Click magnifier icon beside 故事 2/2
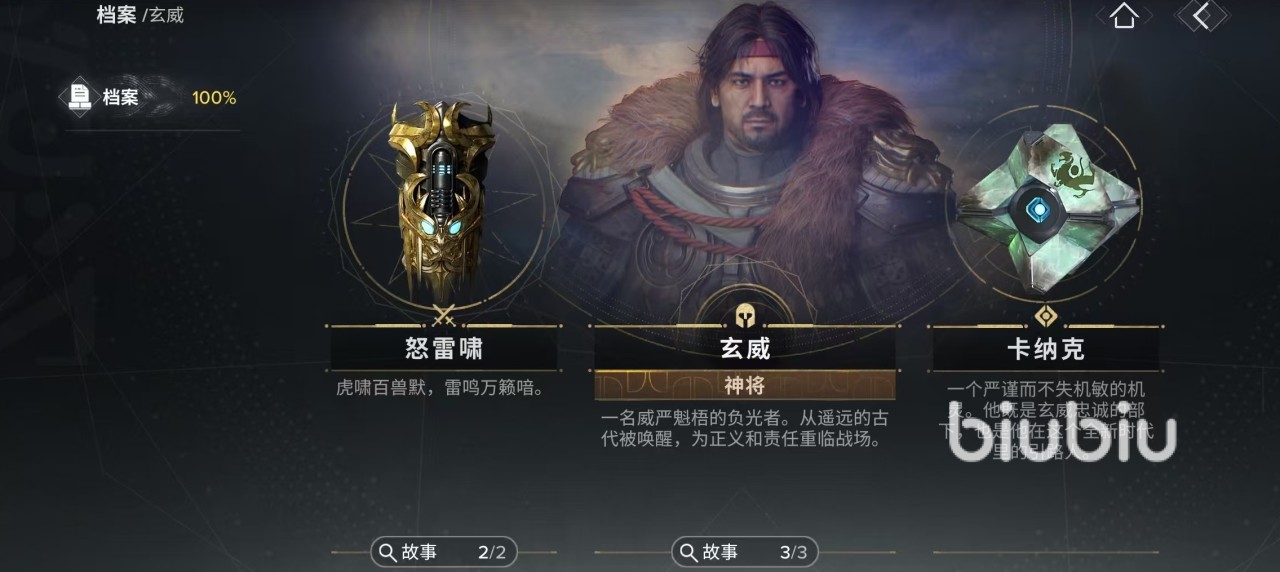The width and height of the screenshot is (1280, 572). [386, 552]
